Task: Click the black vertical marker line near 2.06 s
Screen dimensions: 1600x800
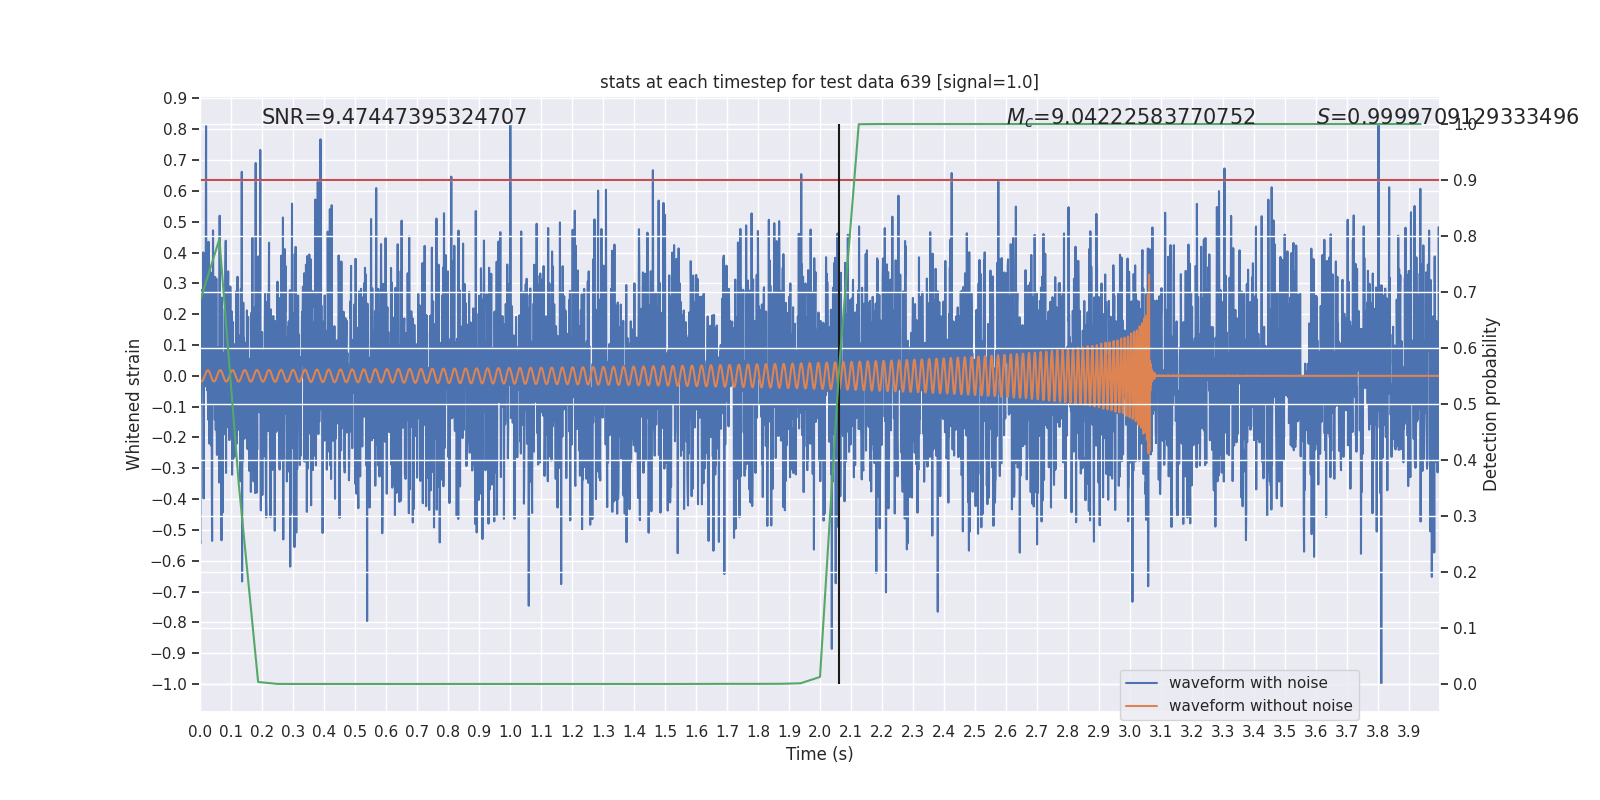Action: (839, 404)
